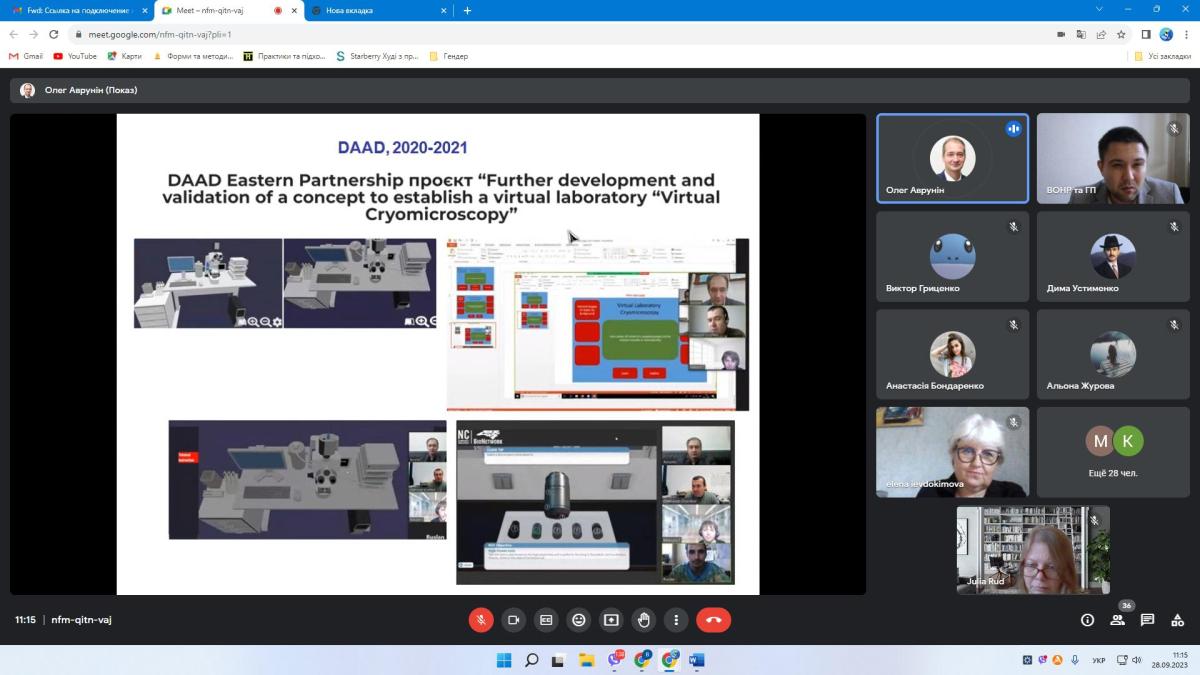Open the emoji reactions picker
This screenshot has height=675, width=1200.
pyautogui.click(x=579, y=620)
